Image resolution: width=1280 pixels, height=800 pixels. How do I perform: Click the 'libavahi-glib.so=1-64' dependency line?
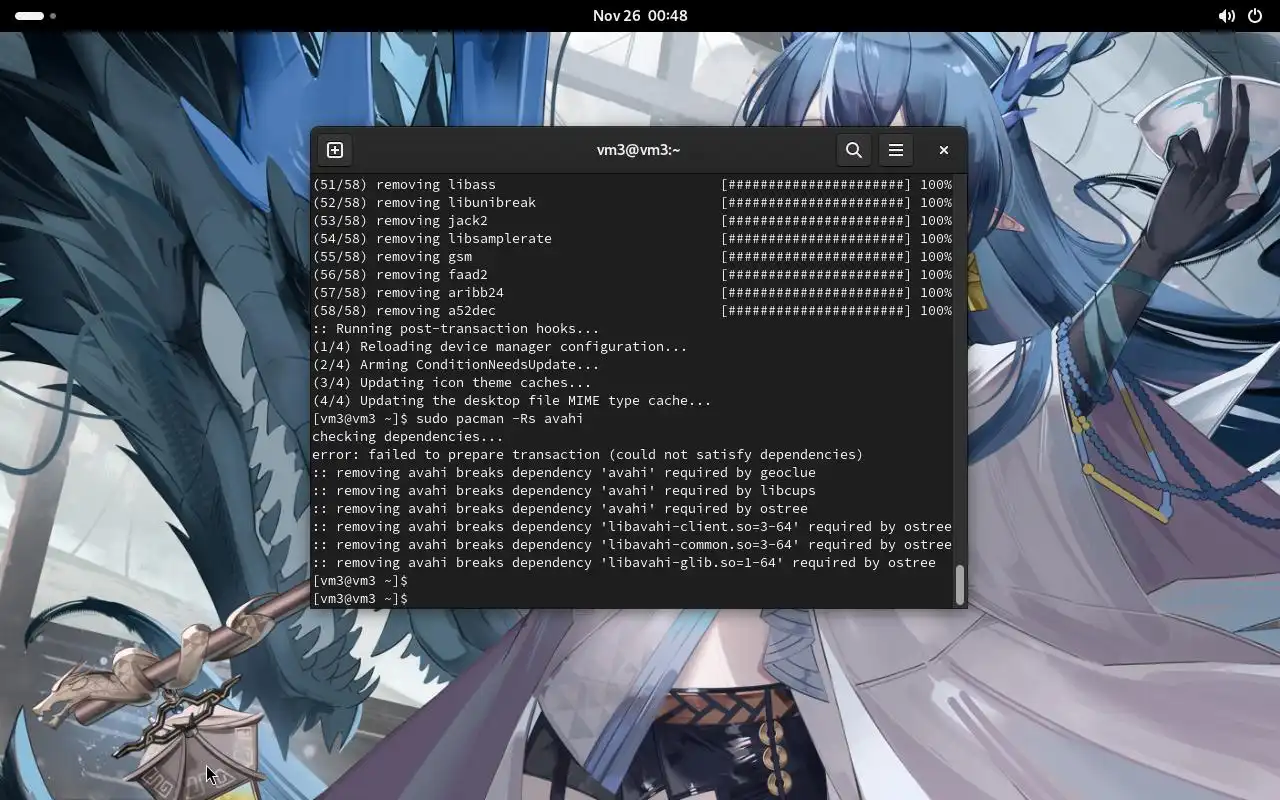[x=624, y=562]
